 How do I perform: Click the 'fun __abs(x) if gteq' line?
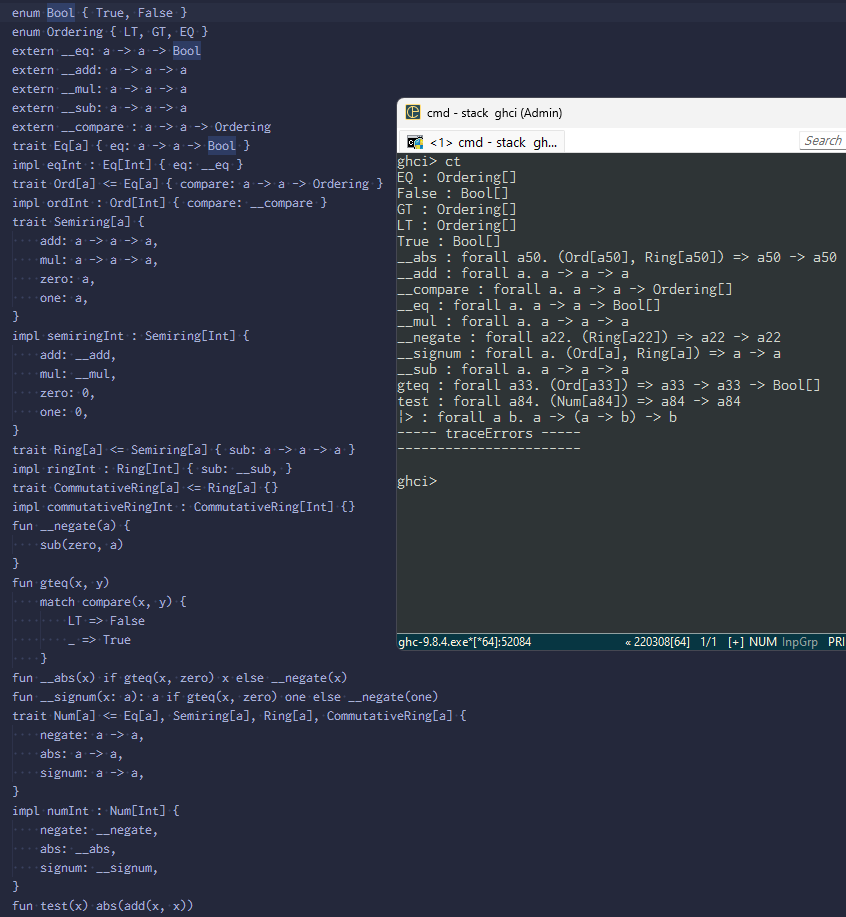(x=180, y=678)
